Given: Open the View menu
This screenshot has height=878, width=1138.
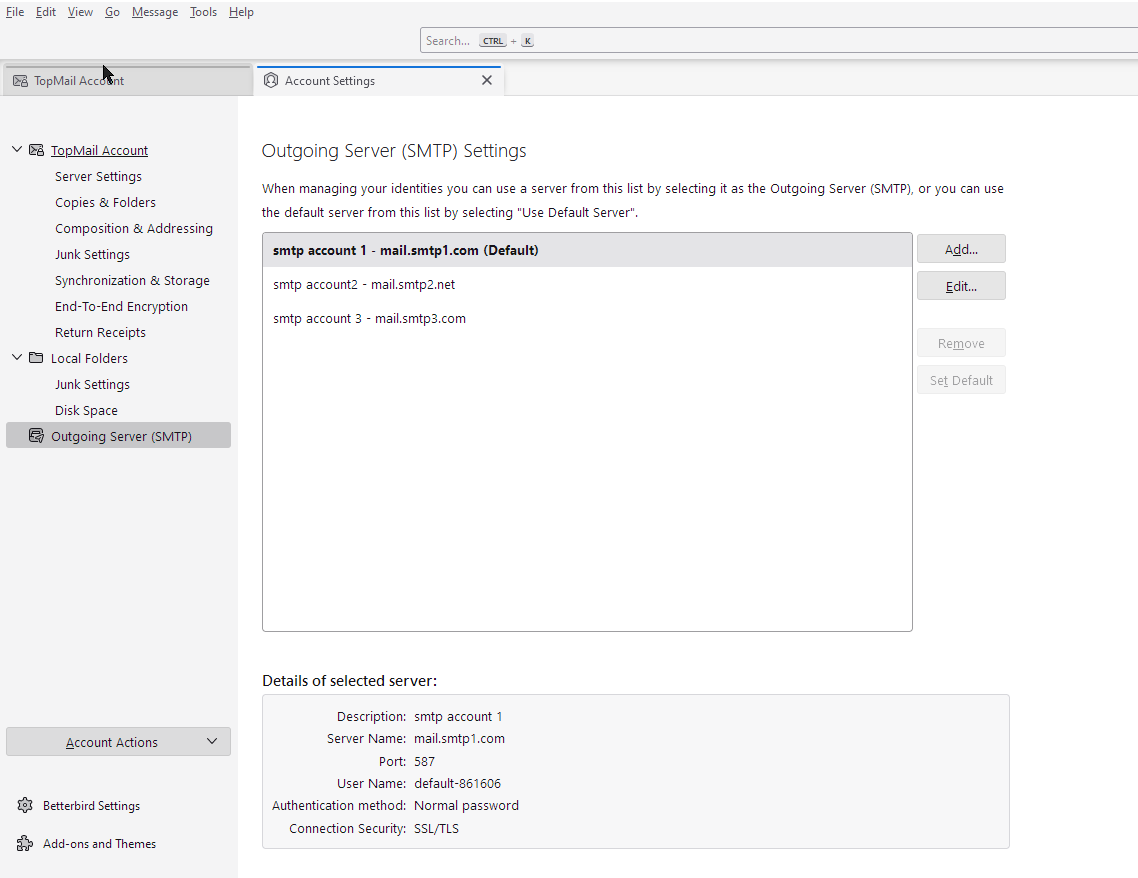Looking at the screenshot, I should click(80, 12).
